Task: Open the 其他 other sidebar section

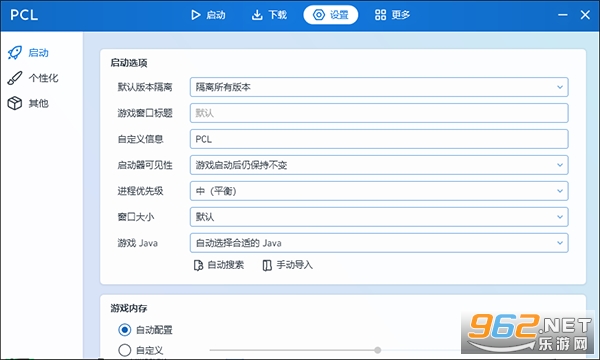Action: (28, 103)
